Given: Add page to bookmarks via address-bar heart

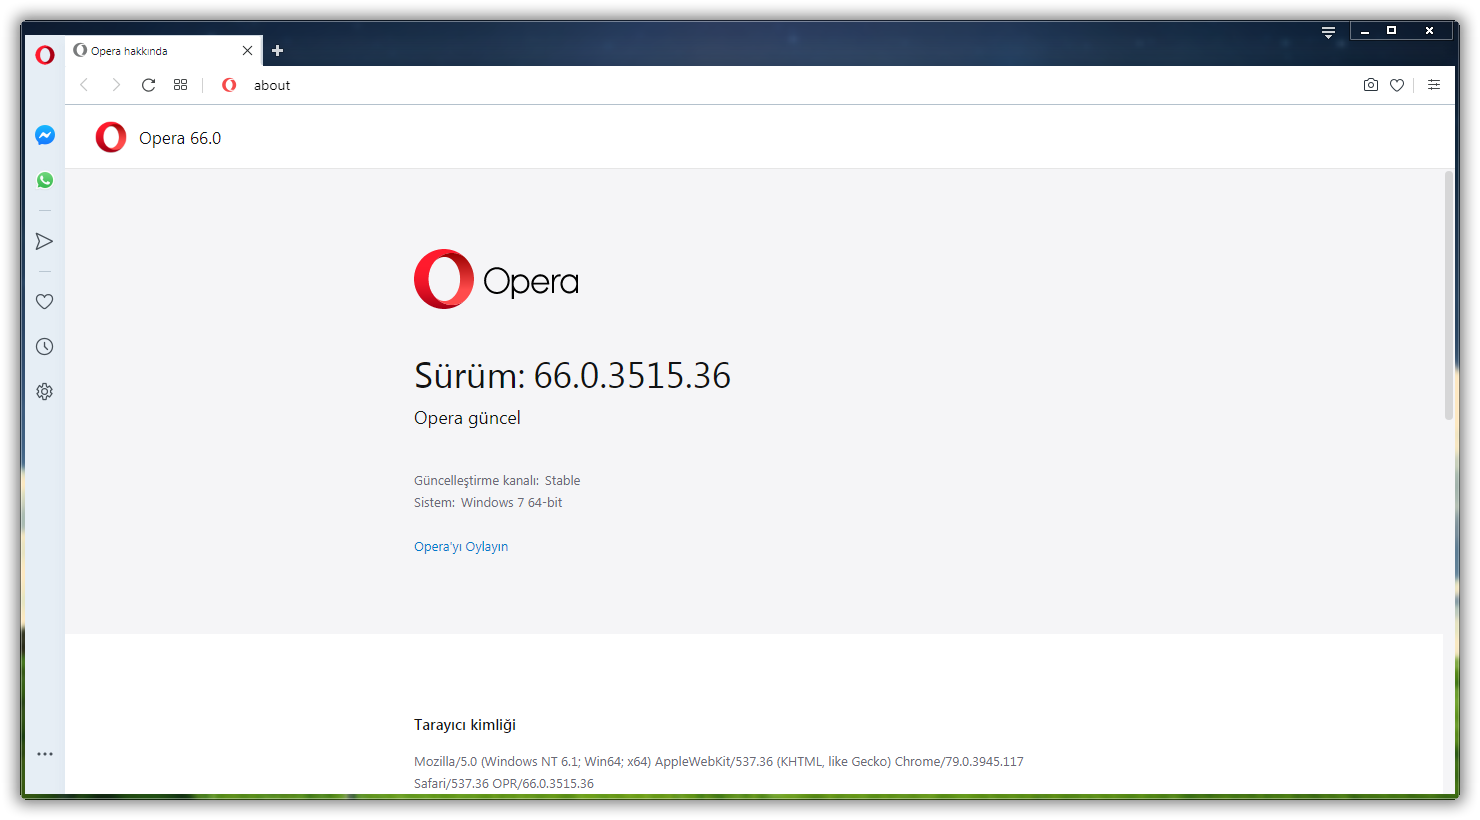Looking at the screenshot, I should (1397, 85).
